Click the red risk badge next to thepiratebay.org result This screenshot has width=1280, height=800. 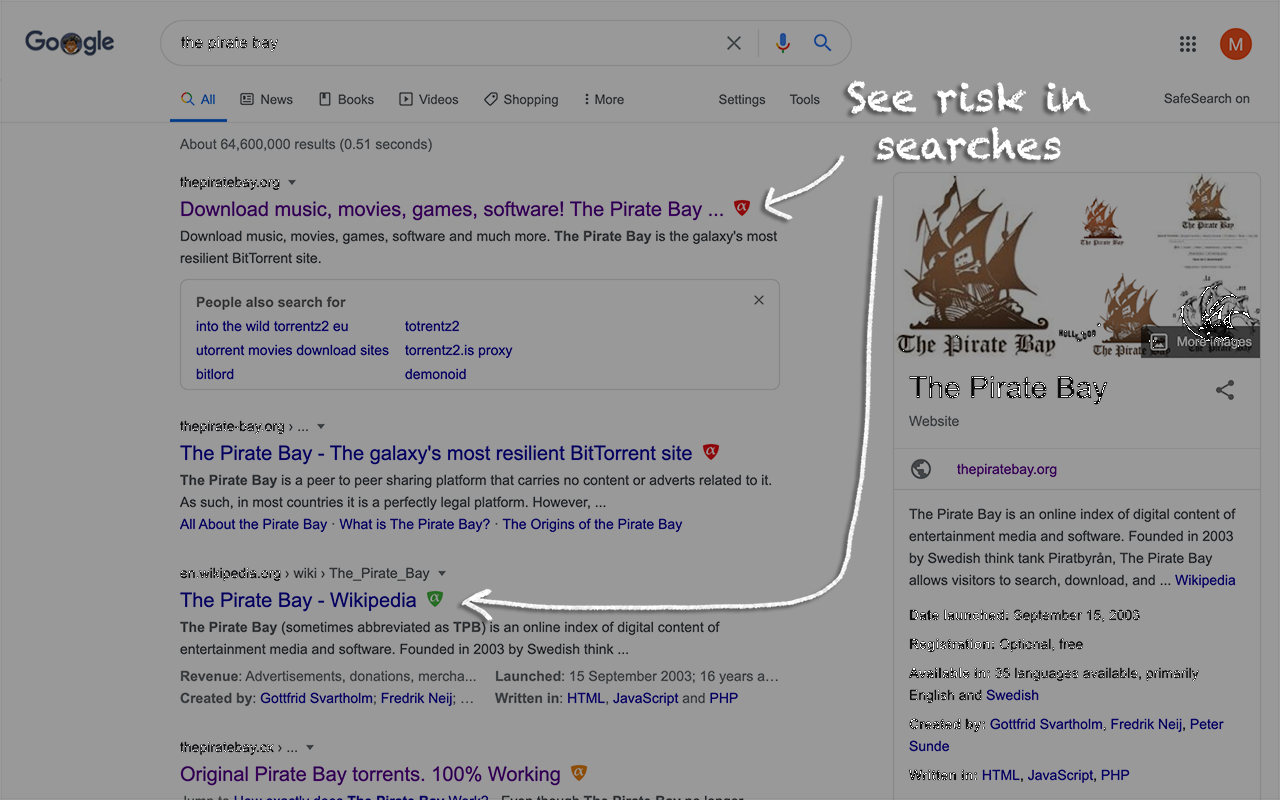(x=741, y=208)
